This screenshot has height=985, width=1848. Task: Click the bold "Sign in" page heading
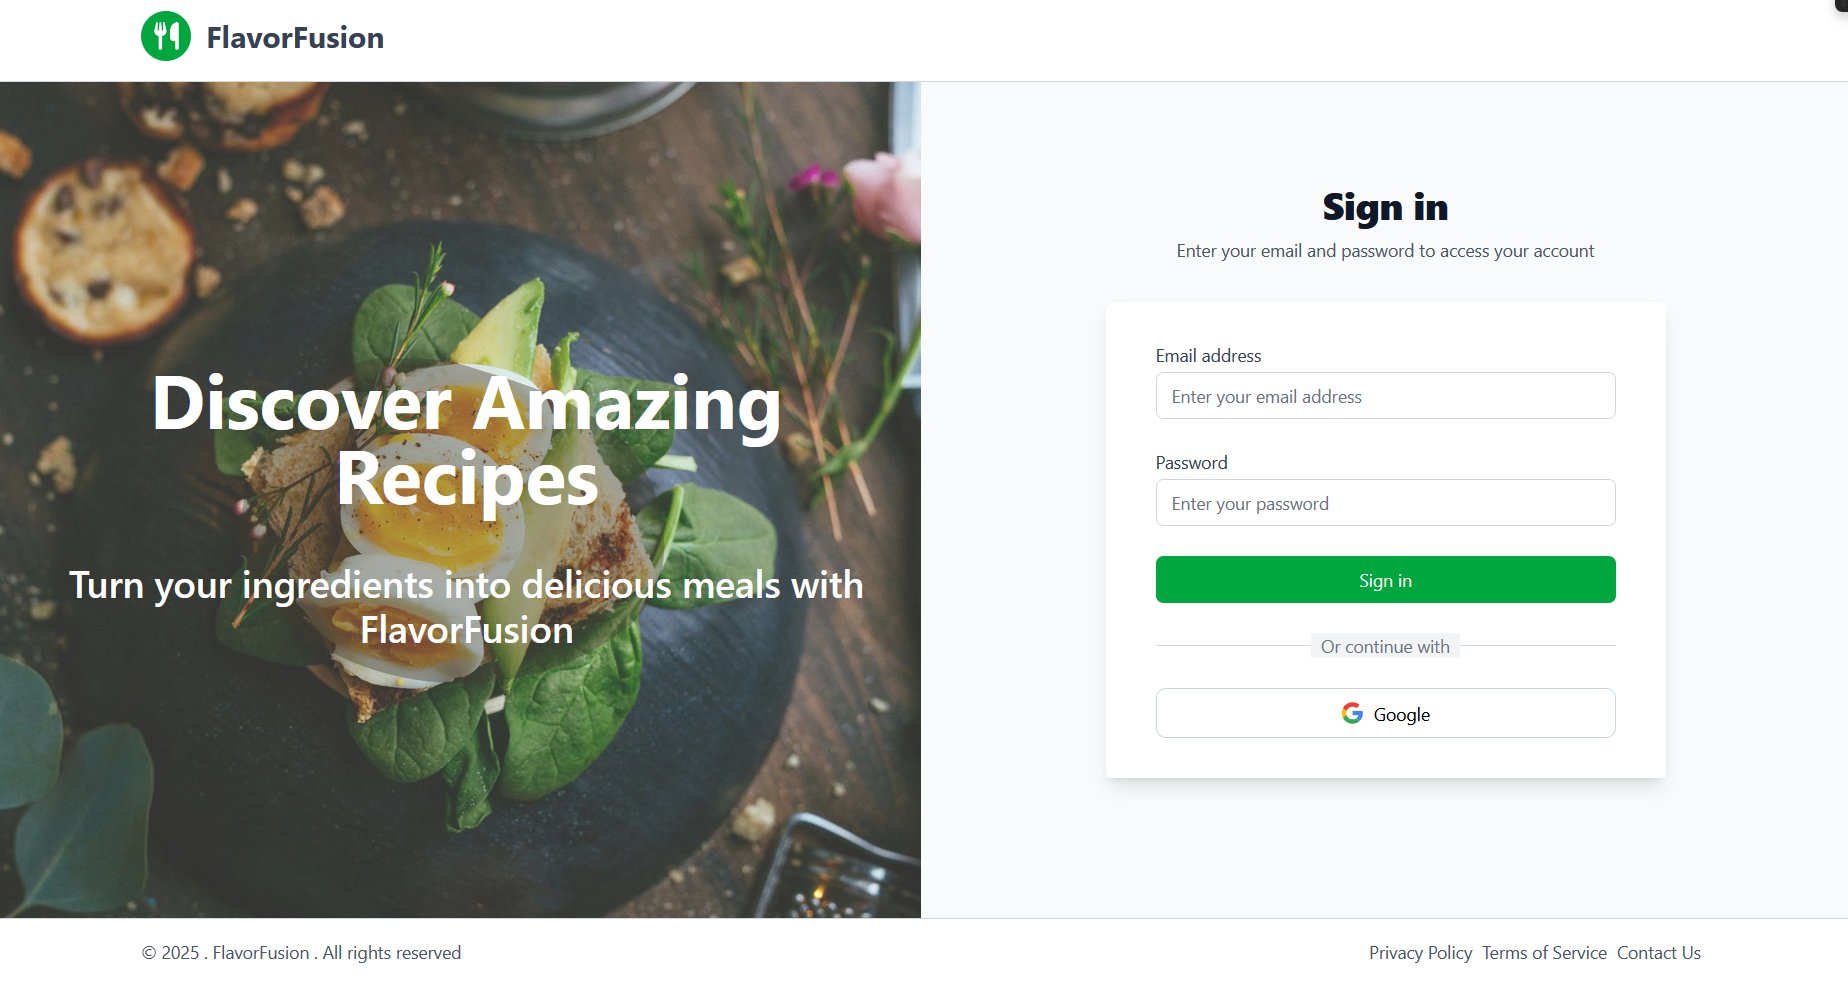(1385, 208)
